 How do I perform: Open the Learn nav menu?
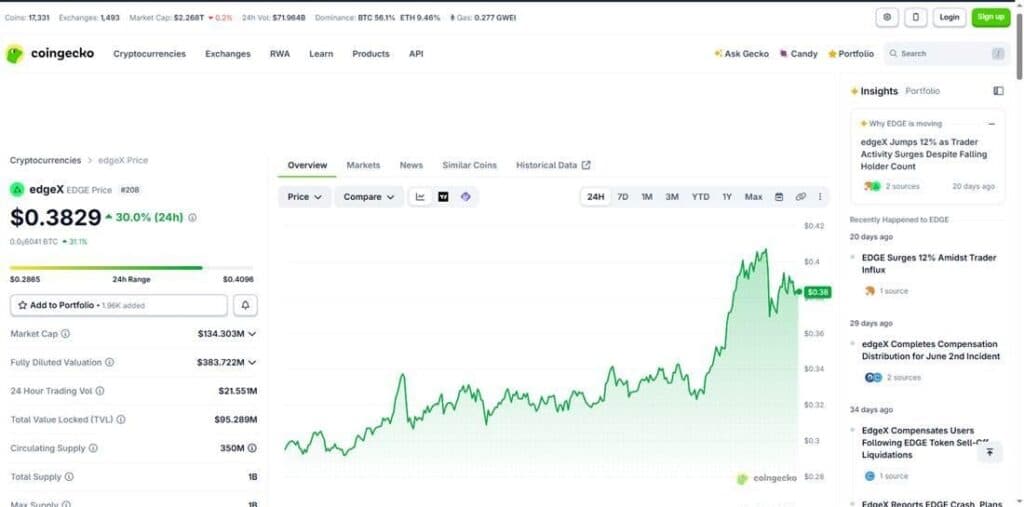click(321, 54)
